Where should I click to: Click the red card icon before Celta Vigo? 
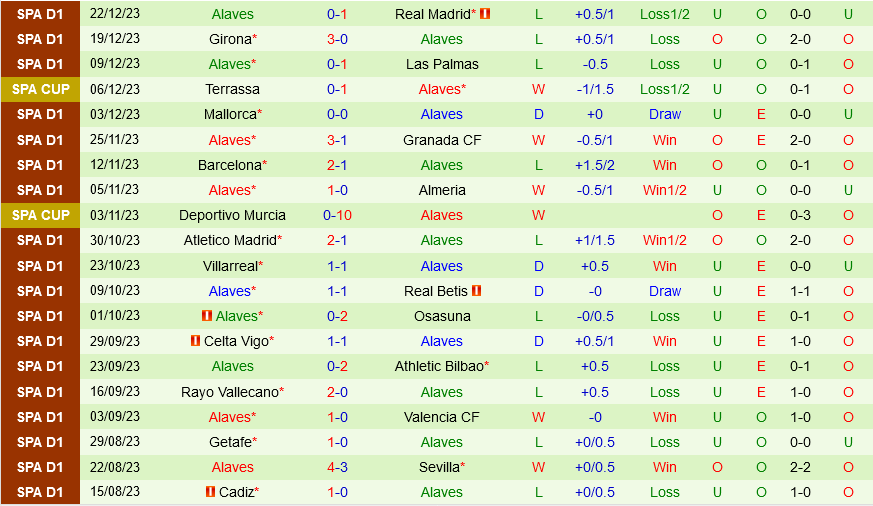pos(195,341)
